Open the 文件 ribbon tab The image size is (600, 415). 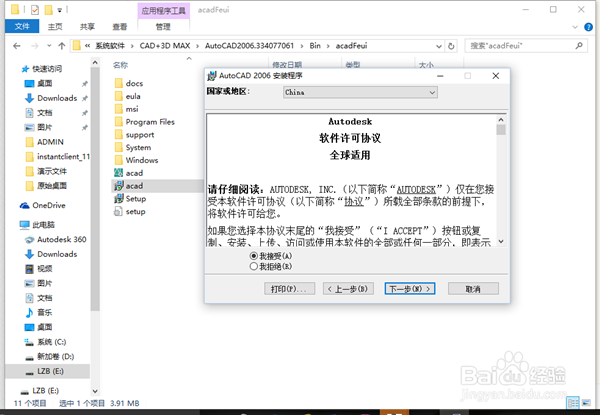22,26
